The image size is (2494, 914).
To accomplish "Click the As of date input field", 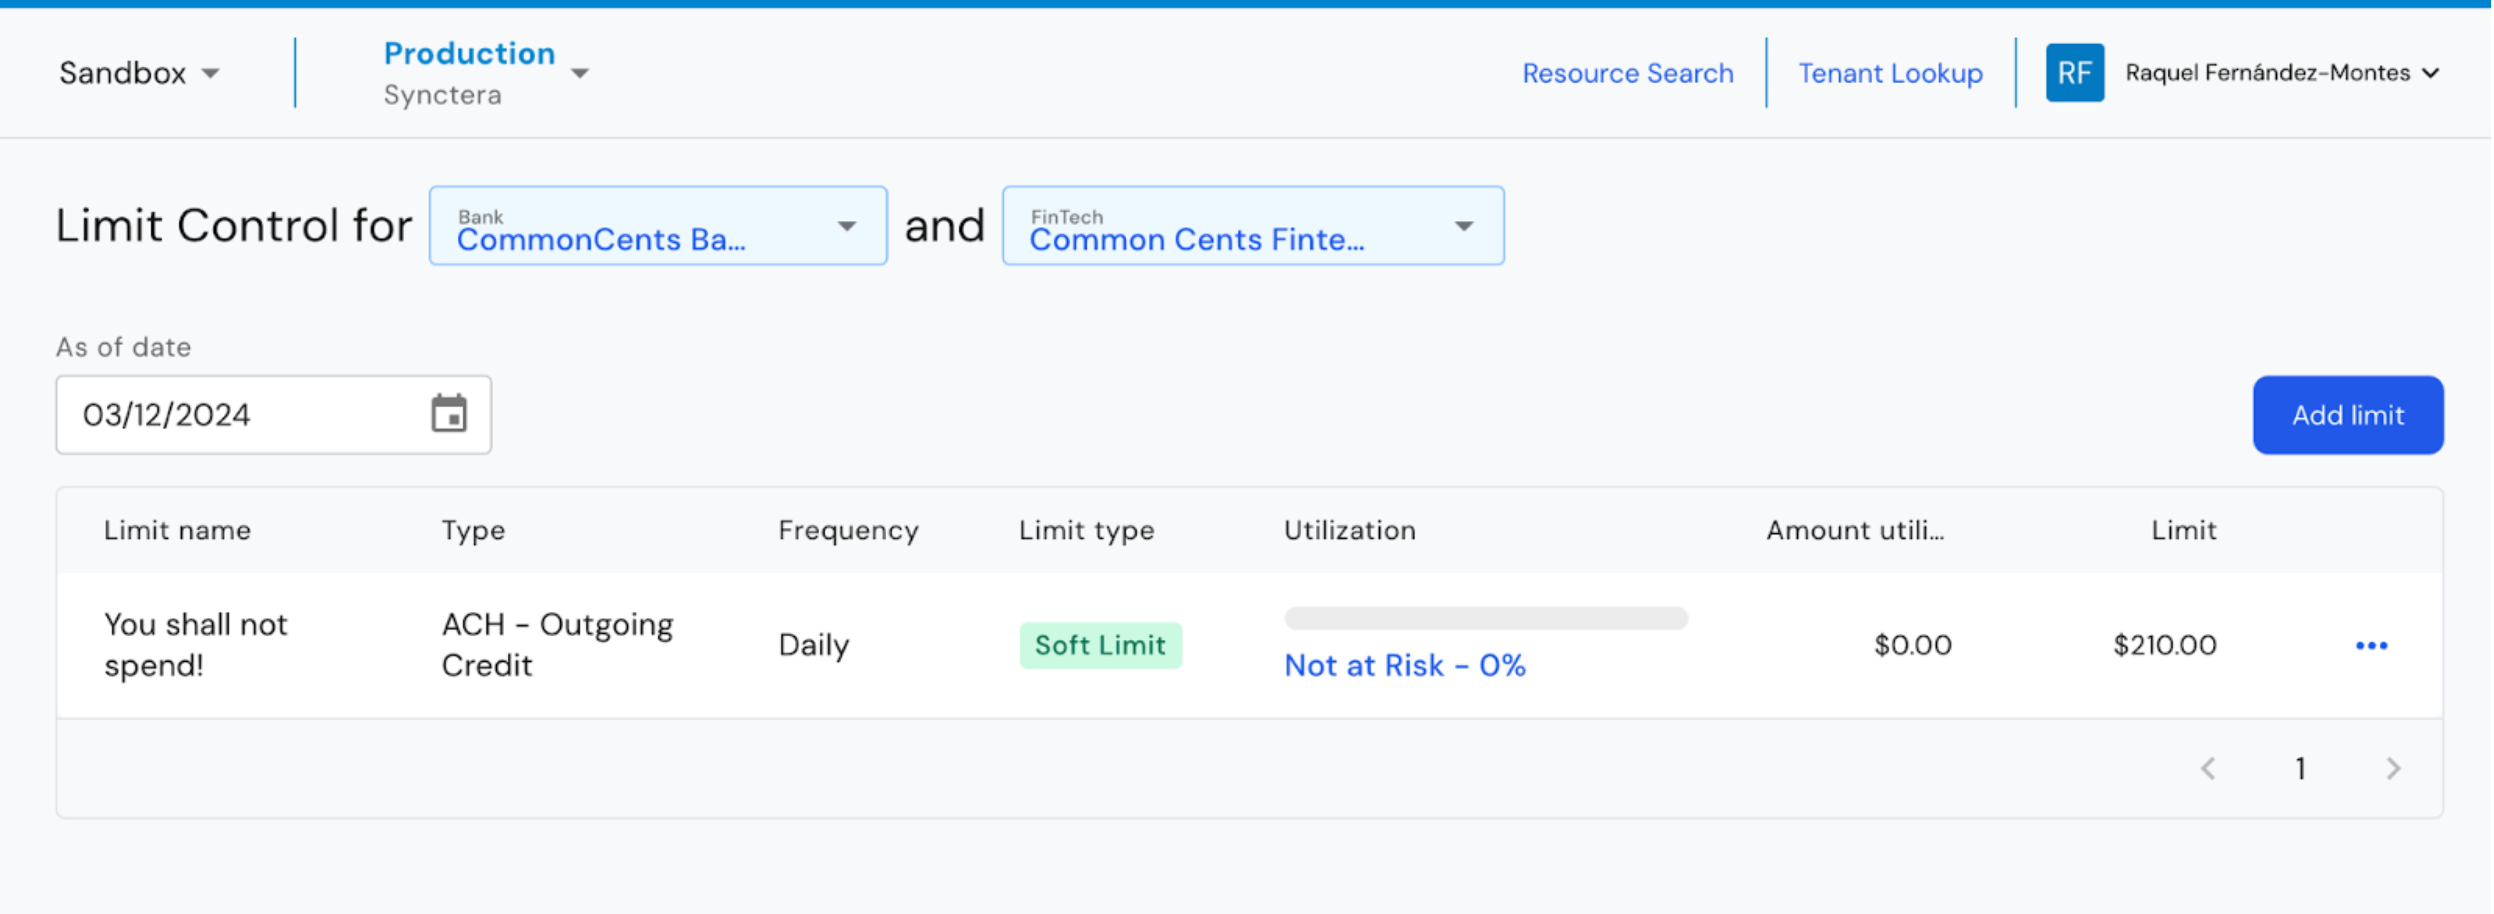I will click(x=273, y=415).
